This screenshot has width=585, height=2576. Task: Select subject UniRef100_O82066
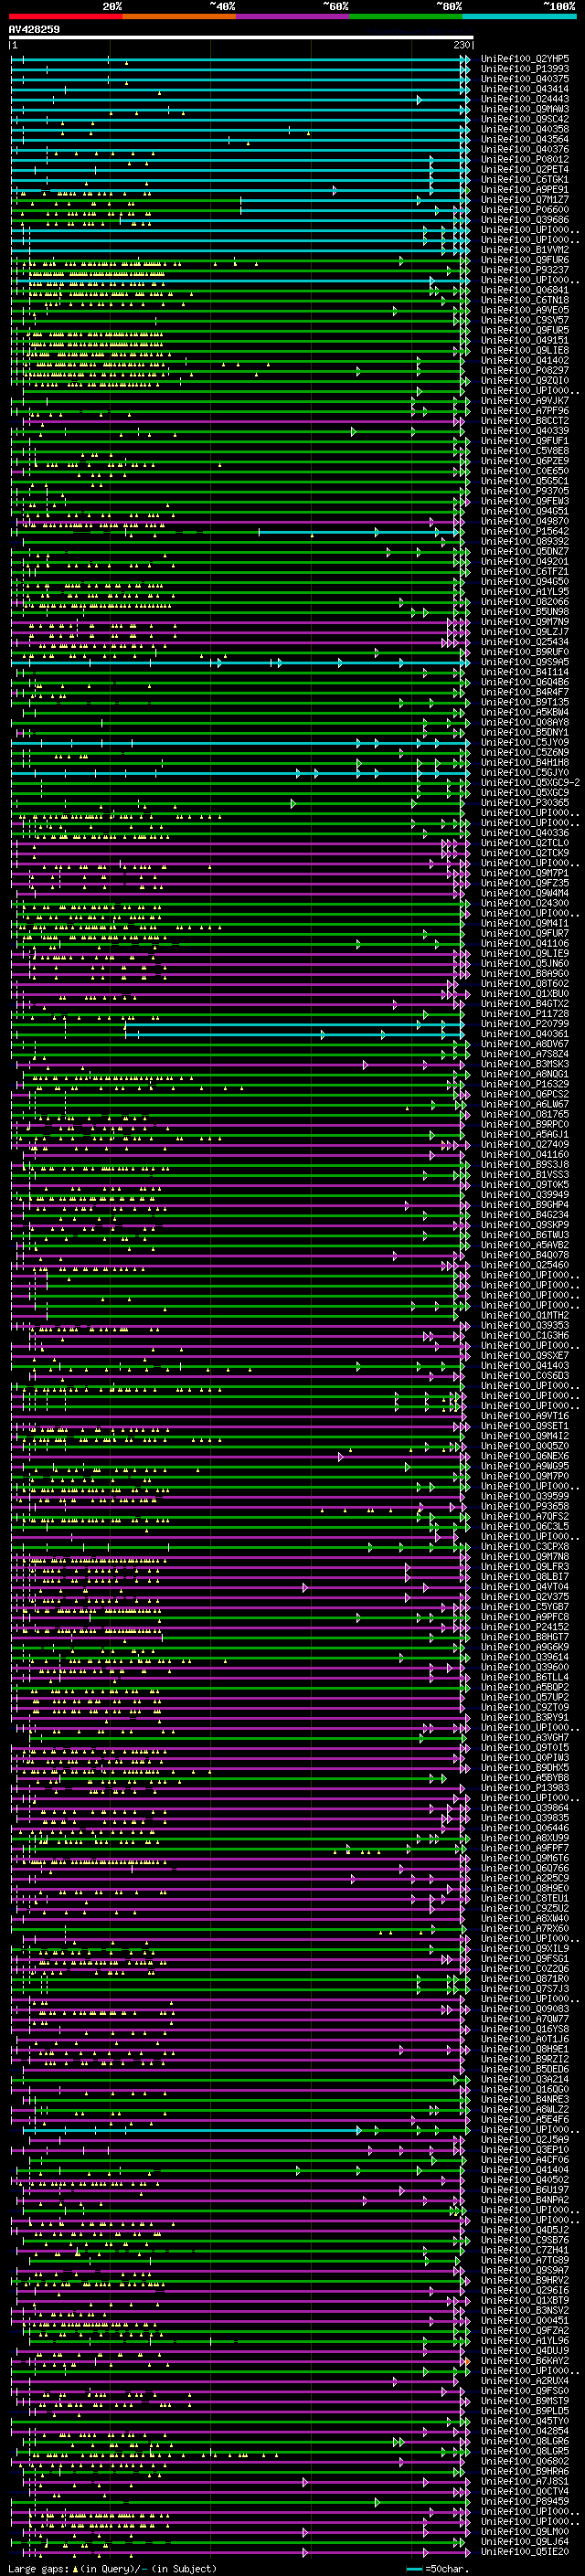click(x=525, y=602)
